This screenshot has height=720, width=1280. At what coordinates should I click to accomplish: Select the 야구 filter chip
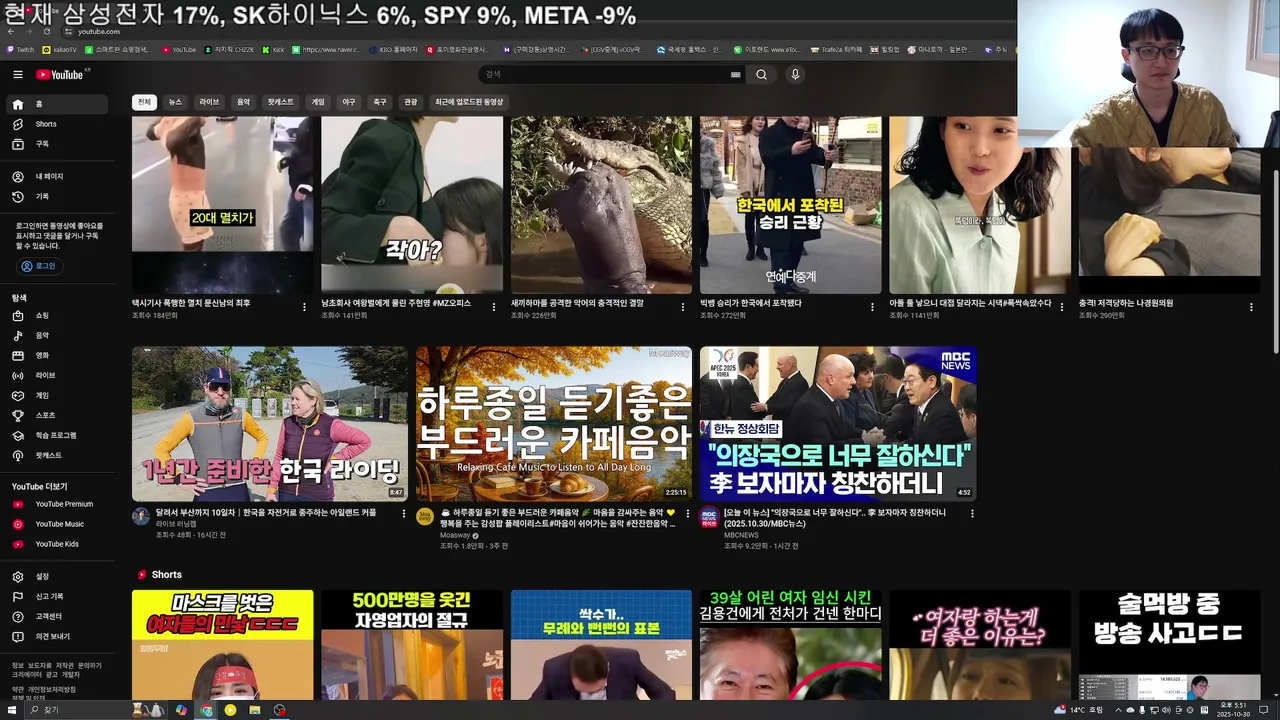pyautogui.click(x=349, y=102)
